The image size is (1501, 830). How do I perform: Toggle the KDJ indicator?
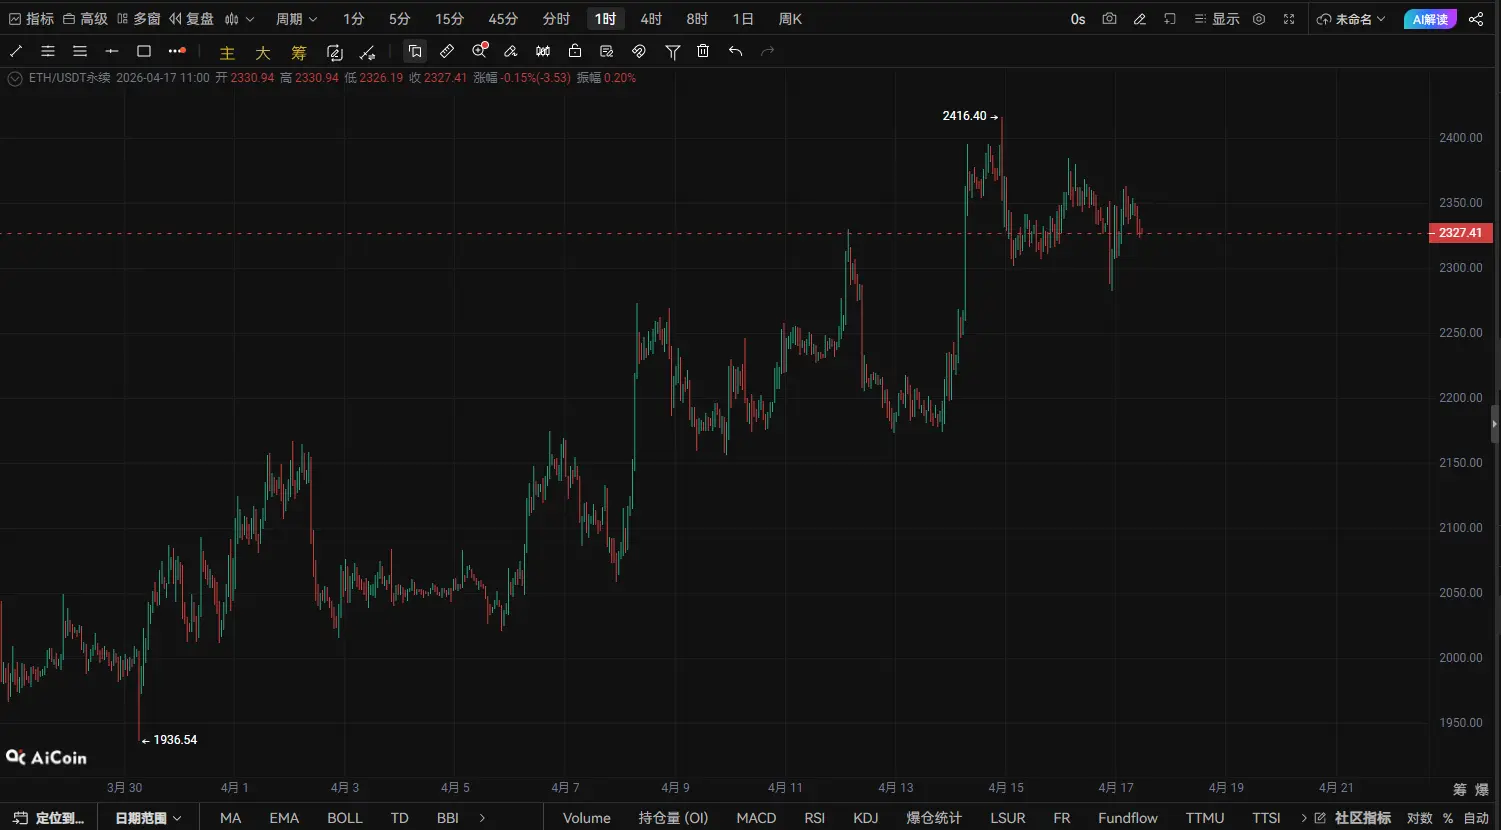tap(866, 818)
